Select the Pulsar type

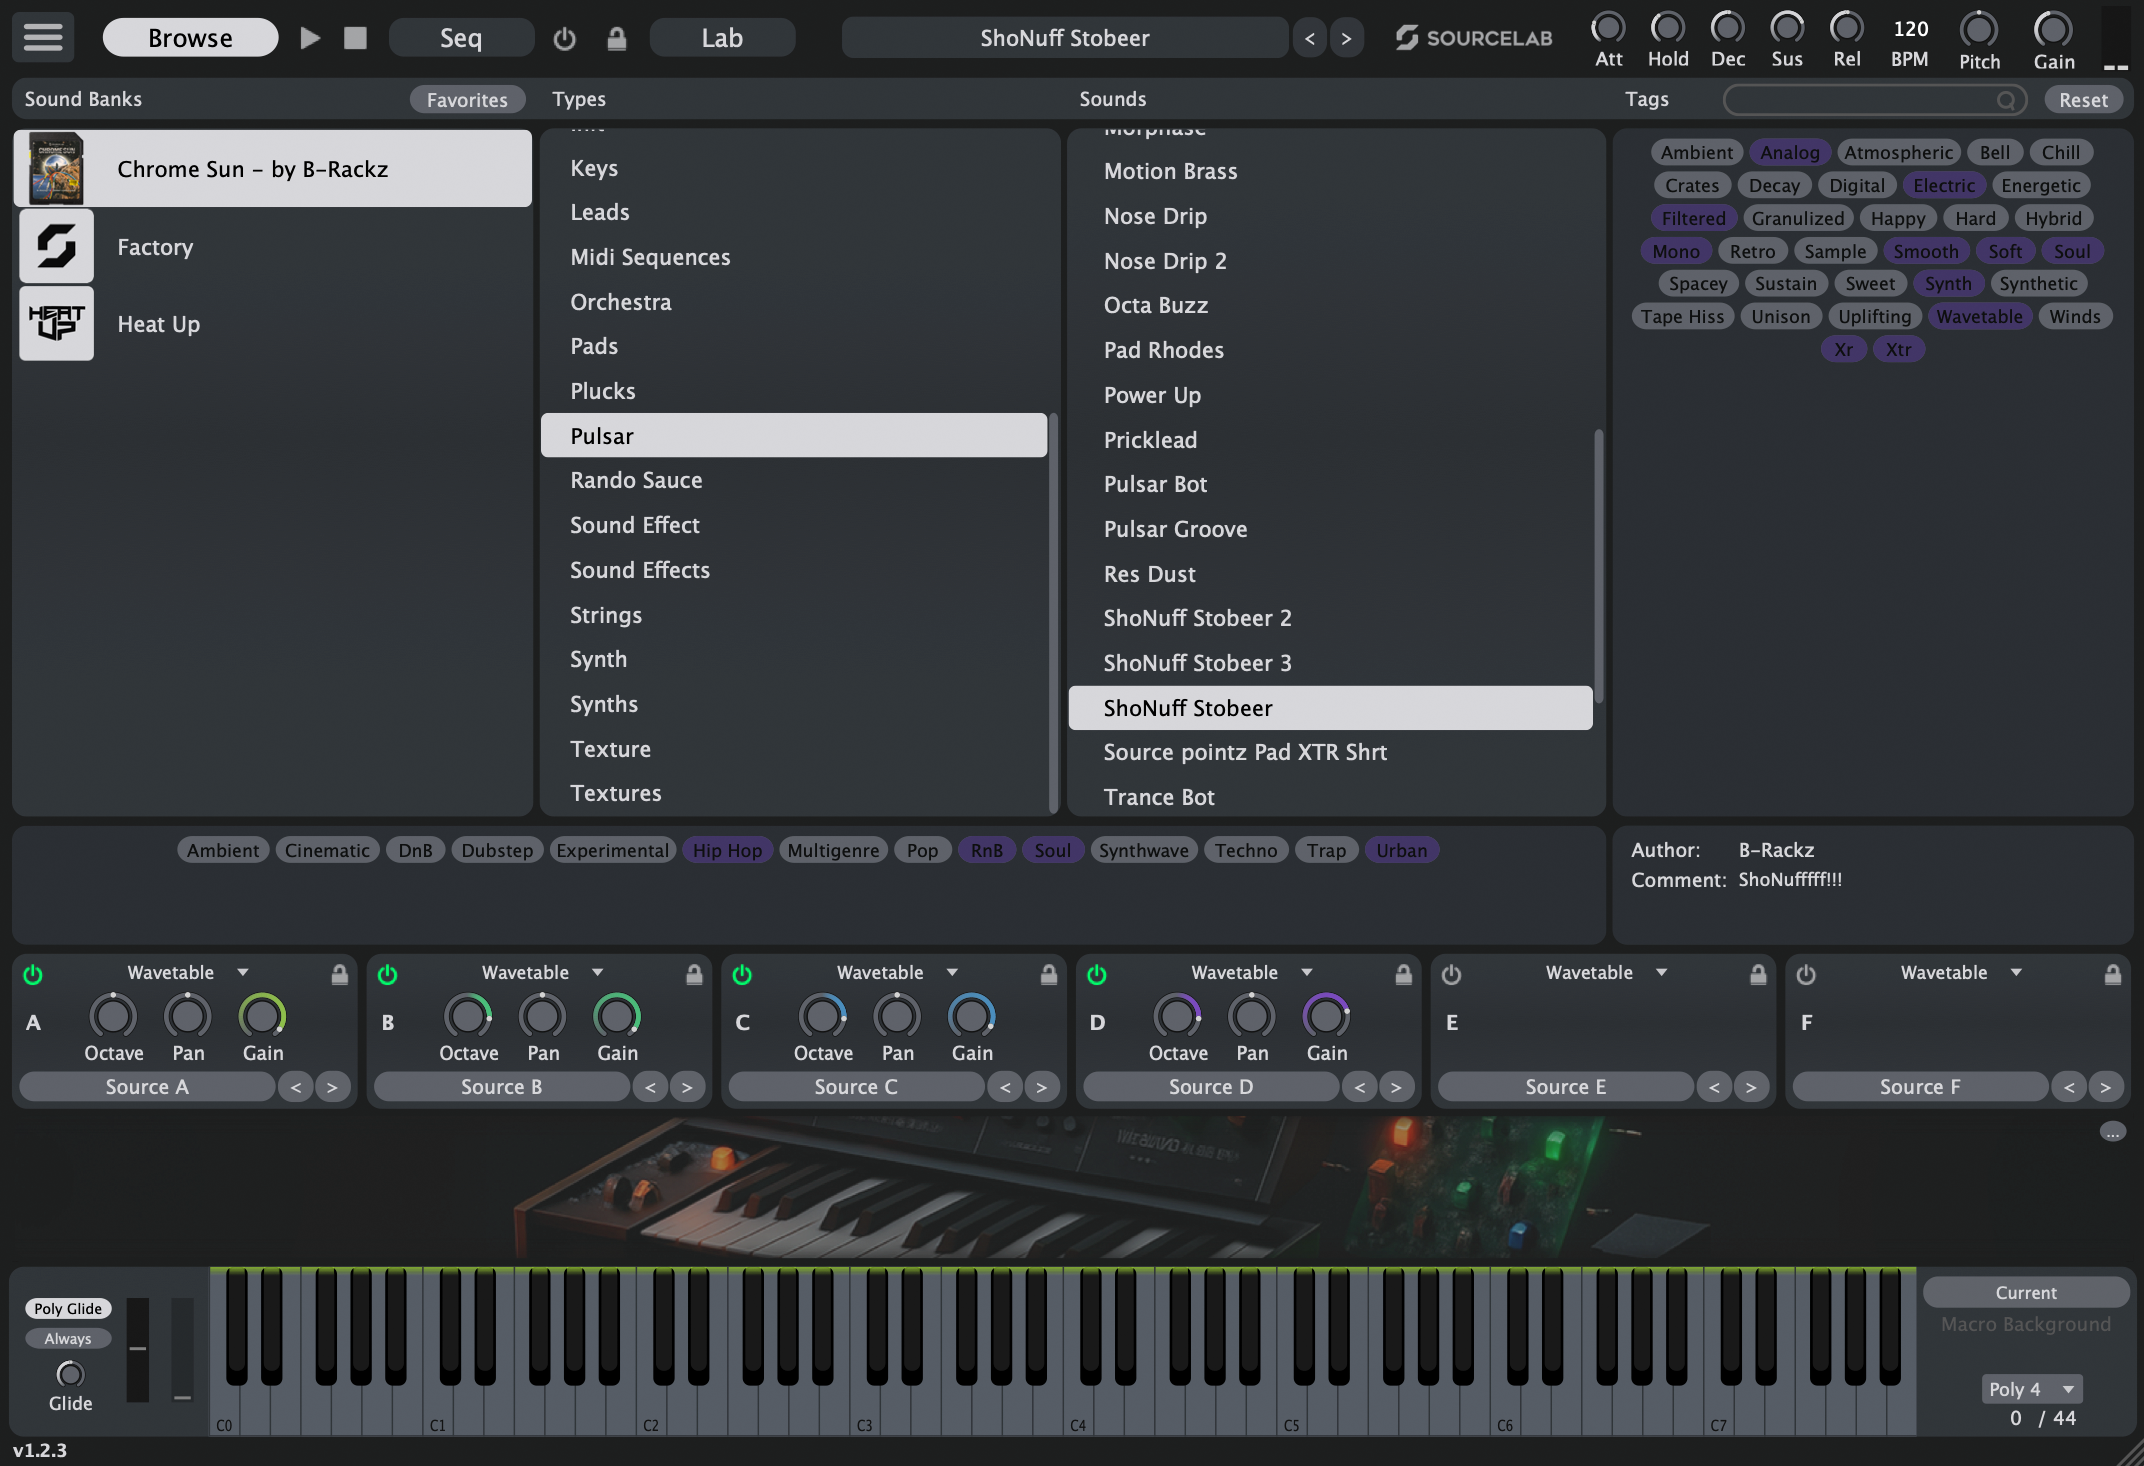(x=794, y=435)
